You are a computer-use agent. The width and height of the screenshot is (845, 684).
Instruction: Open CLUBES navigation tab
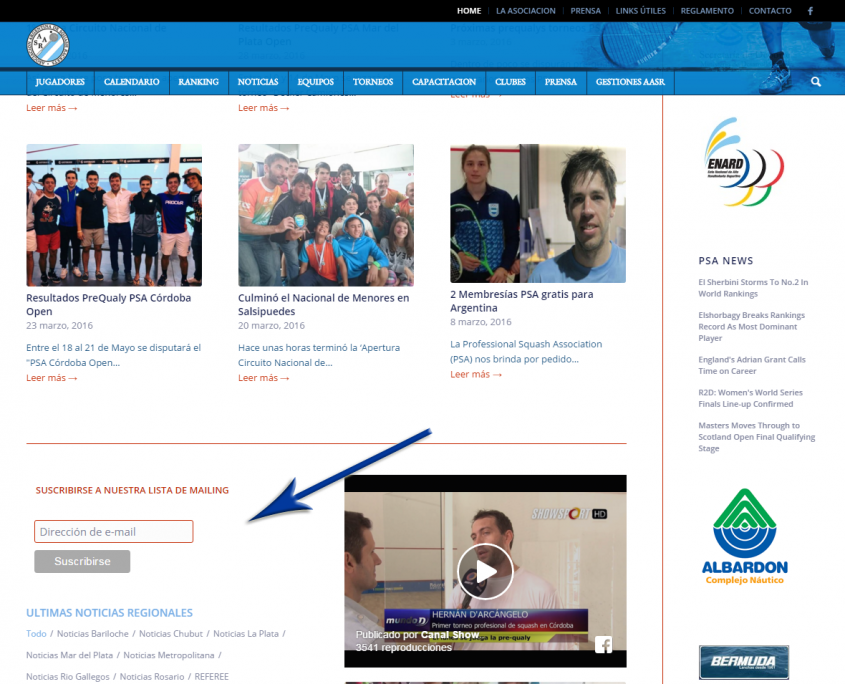pos(510,82)
